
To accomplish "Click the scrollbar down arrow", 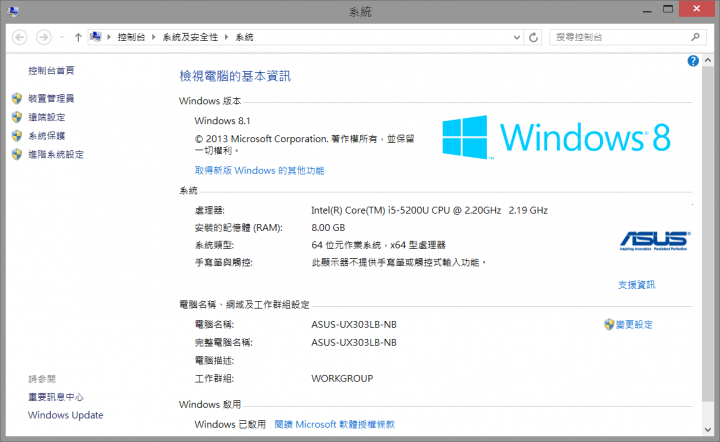I will tap(708, 430).
